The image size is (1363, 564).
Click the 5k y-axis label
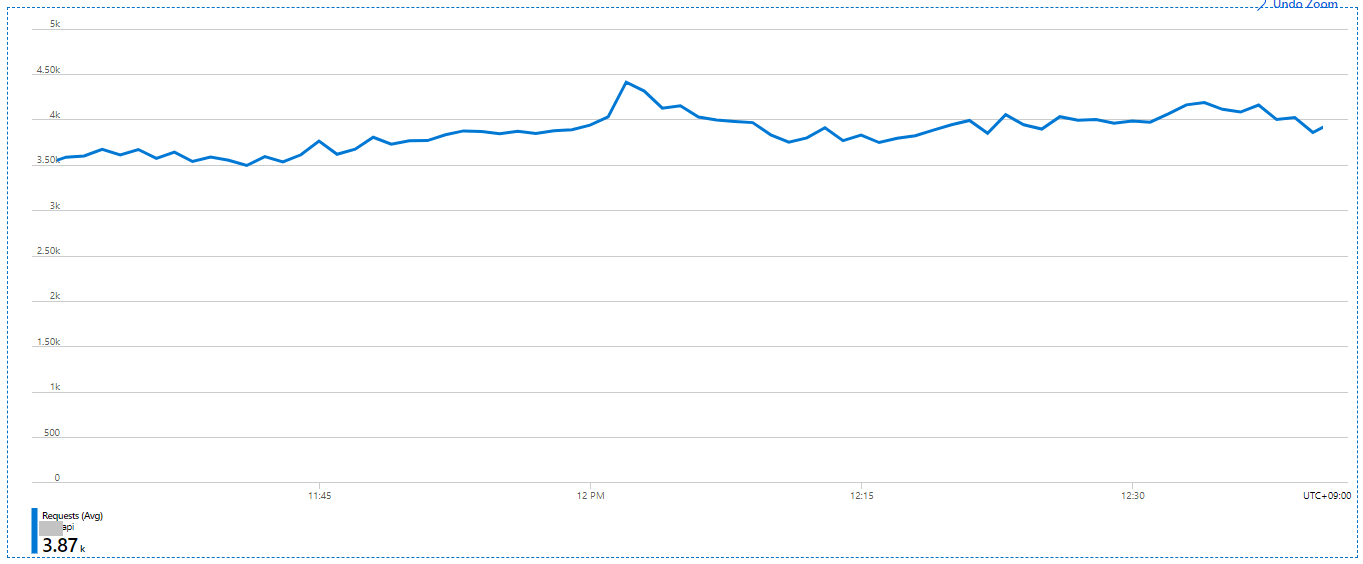coord(55,24)
